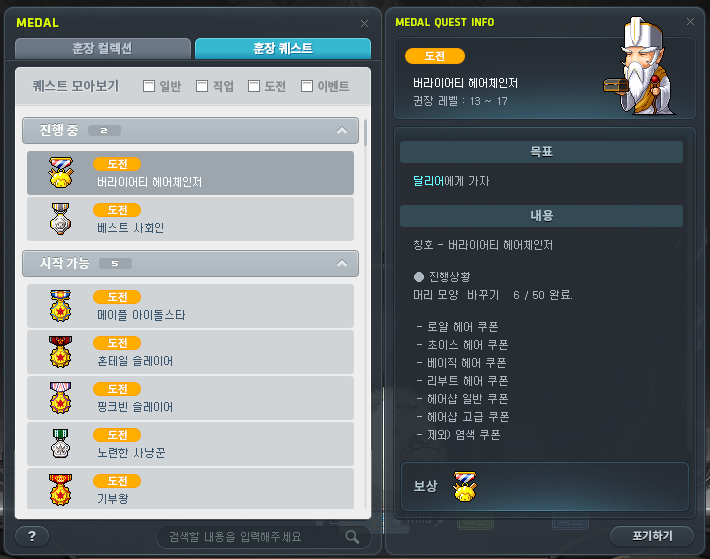The height and width of the screenshot is (559, 710).
Task: Collapse the 시작 가능 section
Action: click(342, 263)
